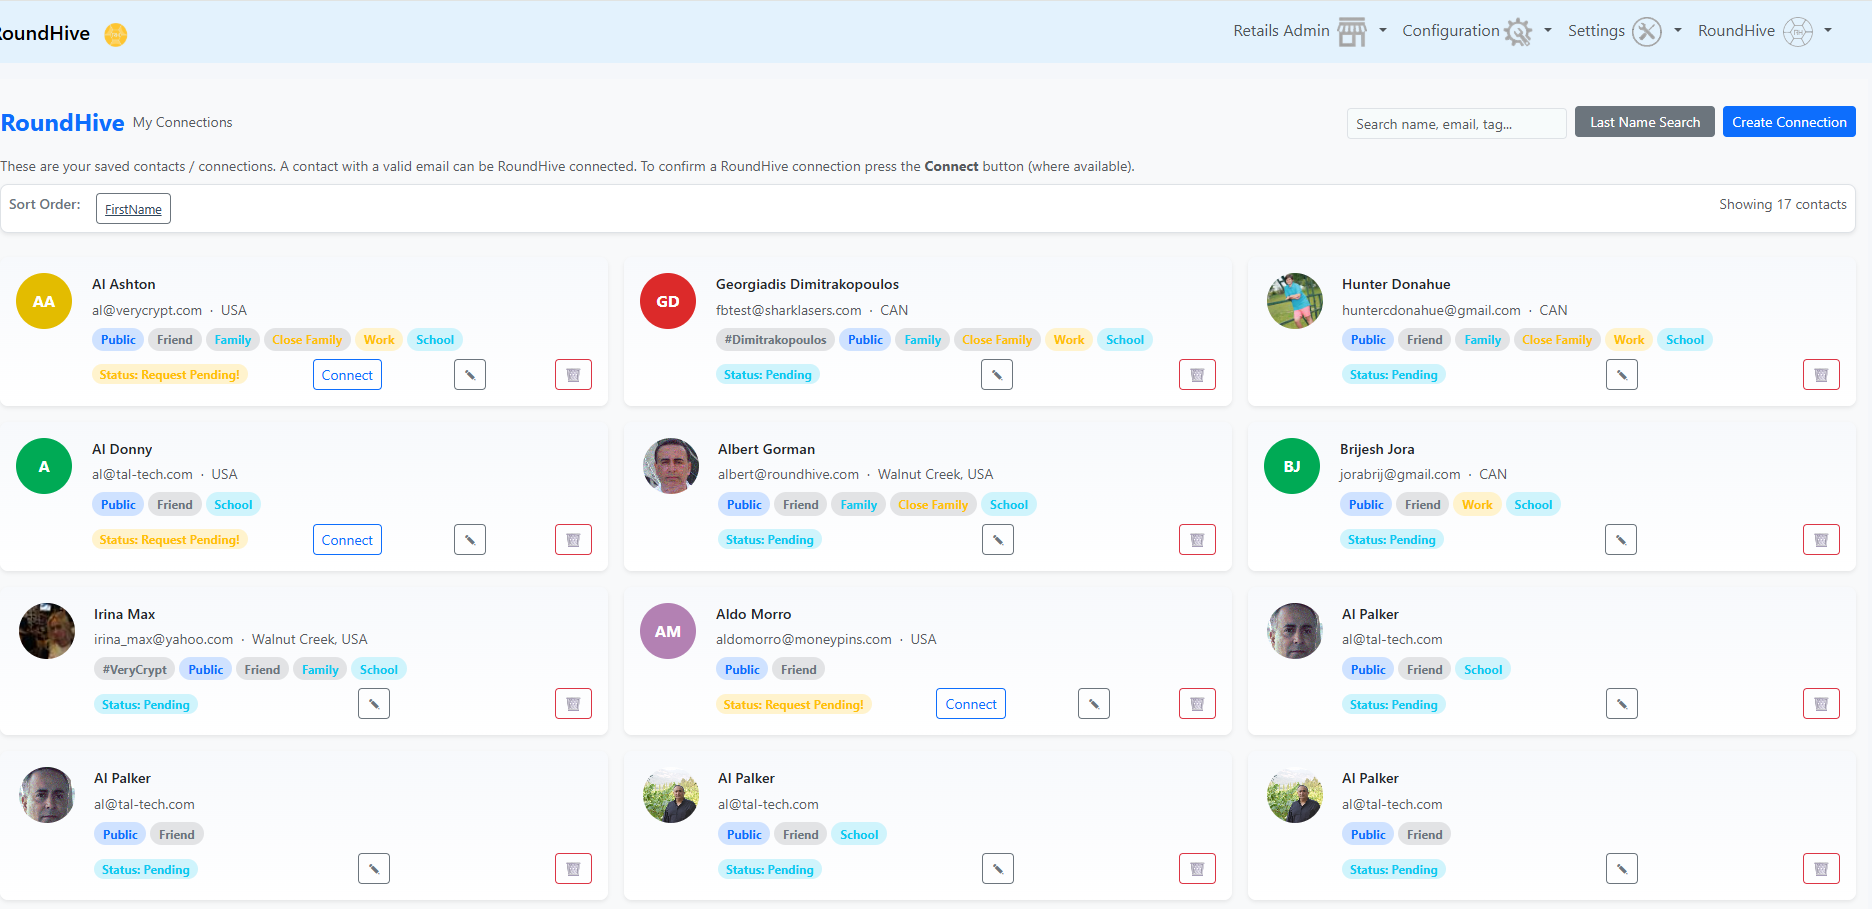
Task: Edit the Albert Gorman contact
Action: pyautogui.click(x=998, y=540)
